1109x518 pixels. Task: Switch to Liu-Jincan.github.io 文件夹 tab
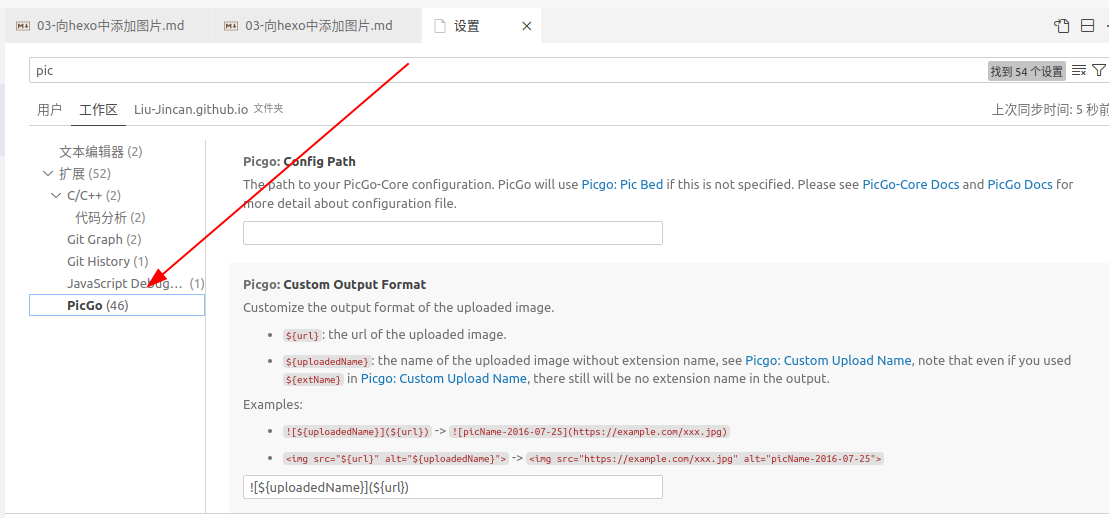(x=209, y=110)
